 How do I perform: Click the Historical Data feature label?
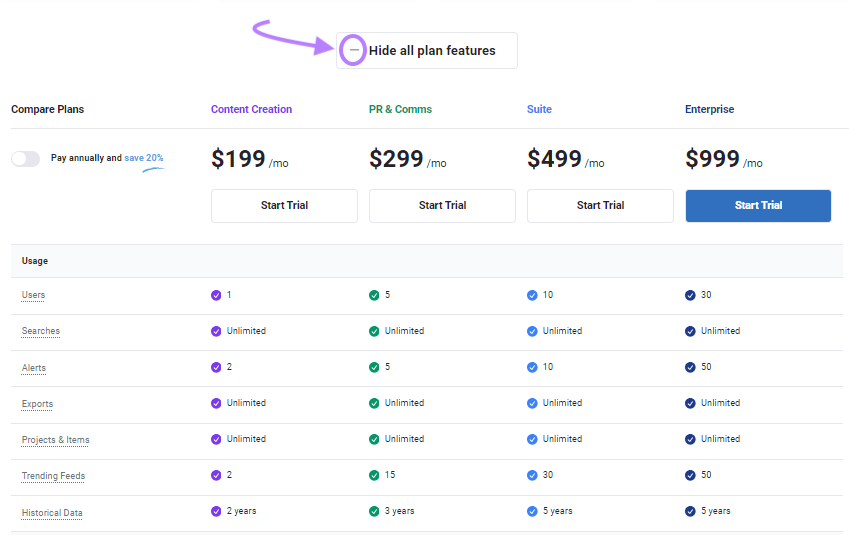(52, 513)
